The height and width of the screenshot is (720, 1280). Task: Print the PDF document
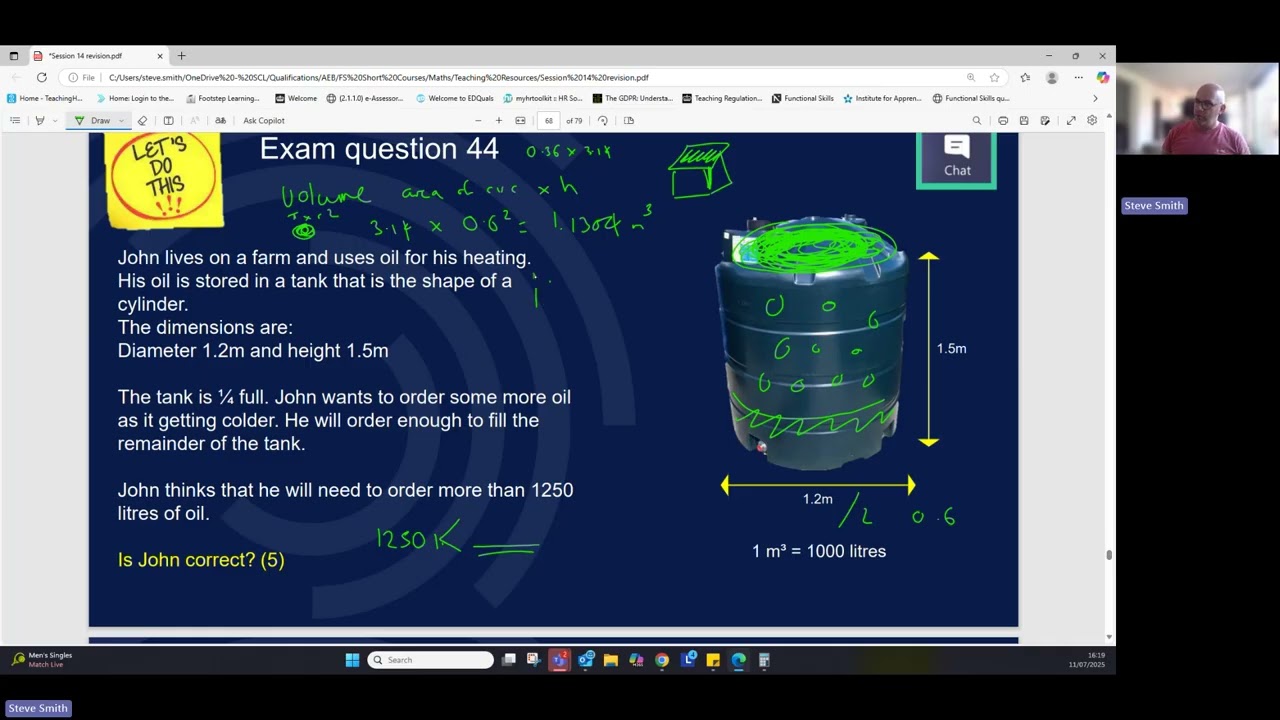[x=1003, y=120]
